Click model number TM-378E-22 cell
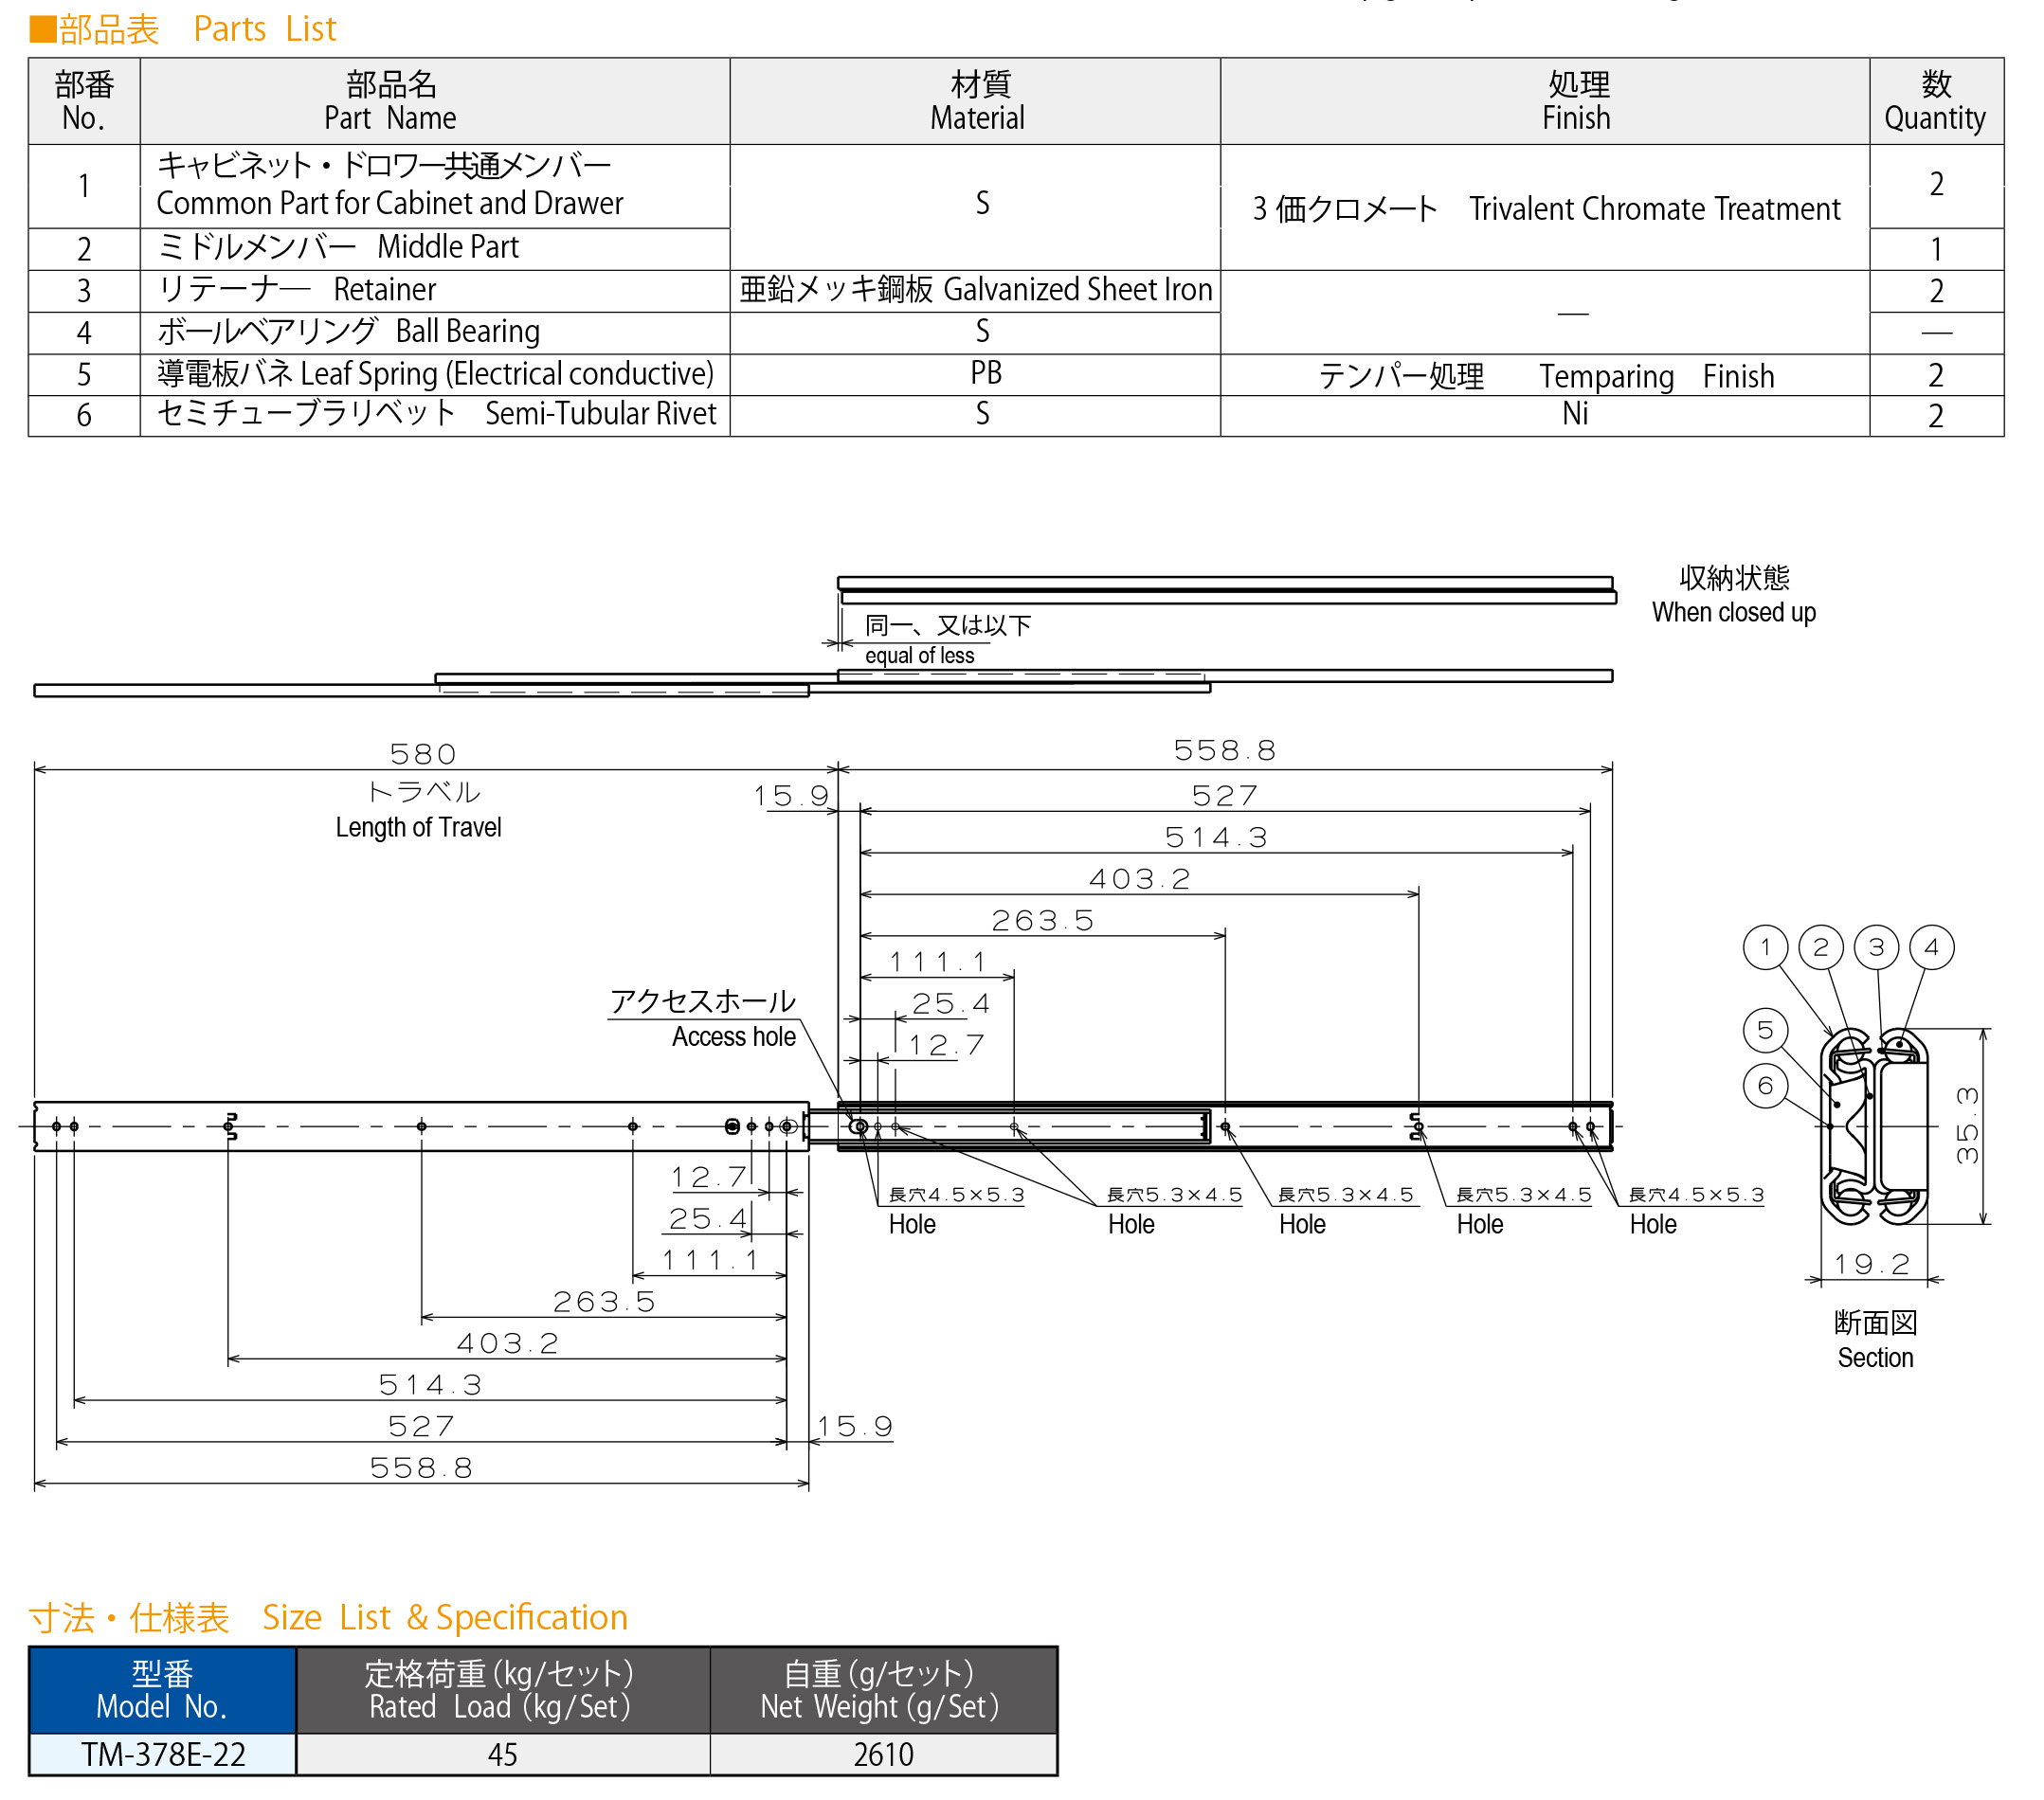Screen dimensions: 2044x1800 (x=162, y=1754)
